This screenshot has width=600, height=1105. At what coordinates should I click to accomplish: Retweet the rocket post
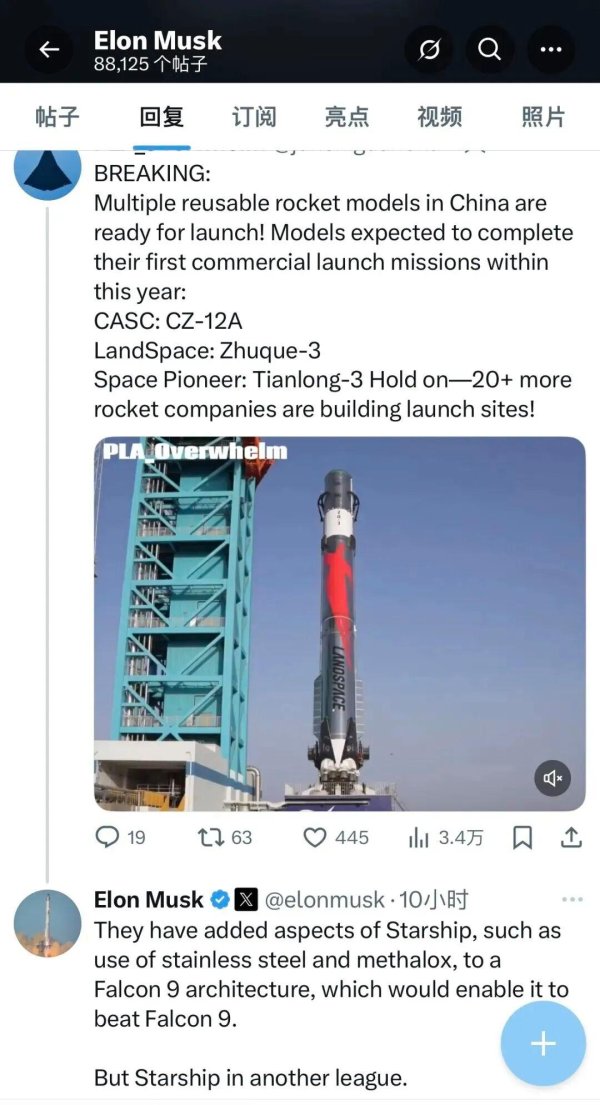(x=213, y=837)
